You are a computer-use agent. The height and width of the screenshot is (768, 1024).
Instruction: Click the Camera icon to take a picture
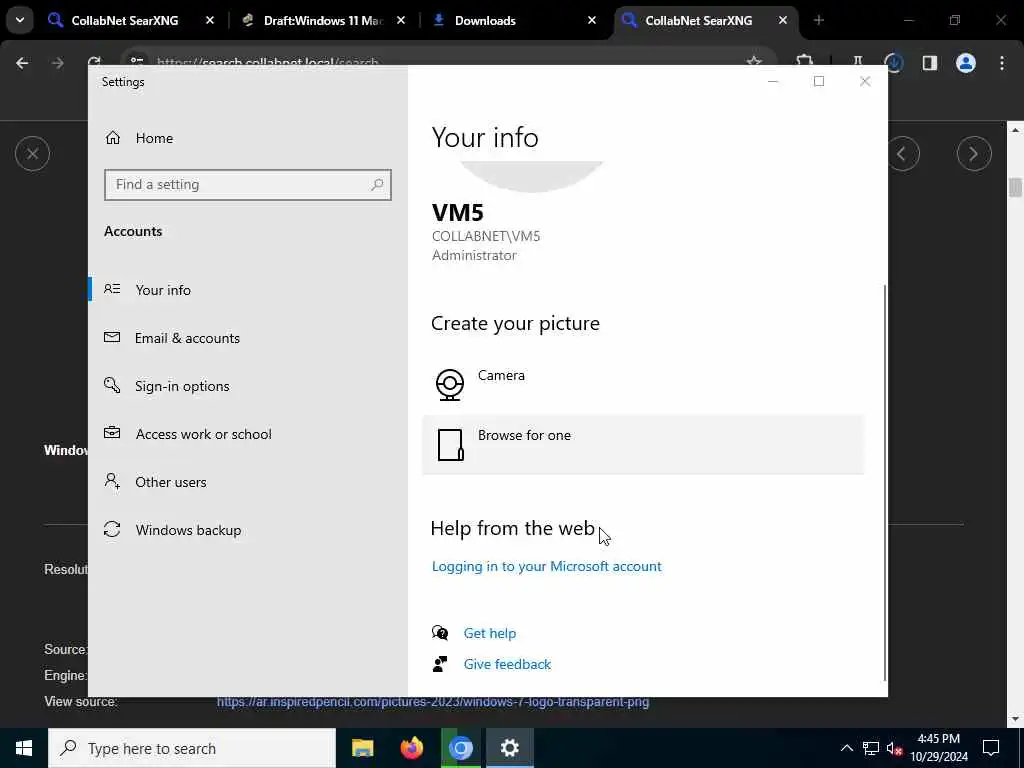point(450,385)
